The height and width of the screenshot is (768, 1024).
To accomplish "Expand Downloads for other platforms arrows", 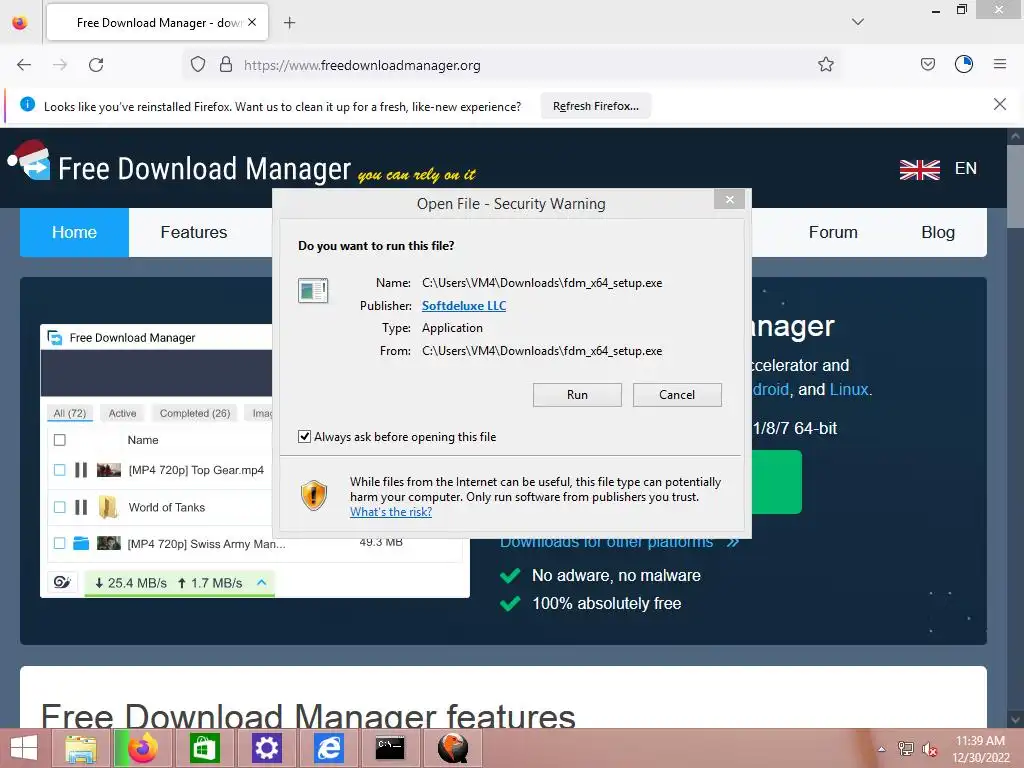I will [x=733, y=541].
